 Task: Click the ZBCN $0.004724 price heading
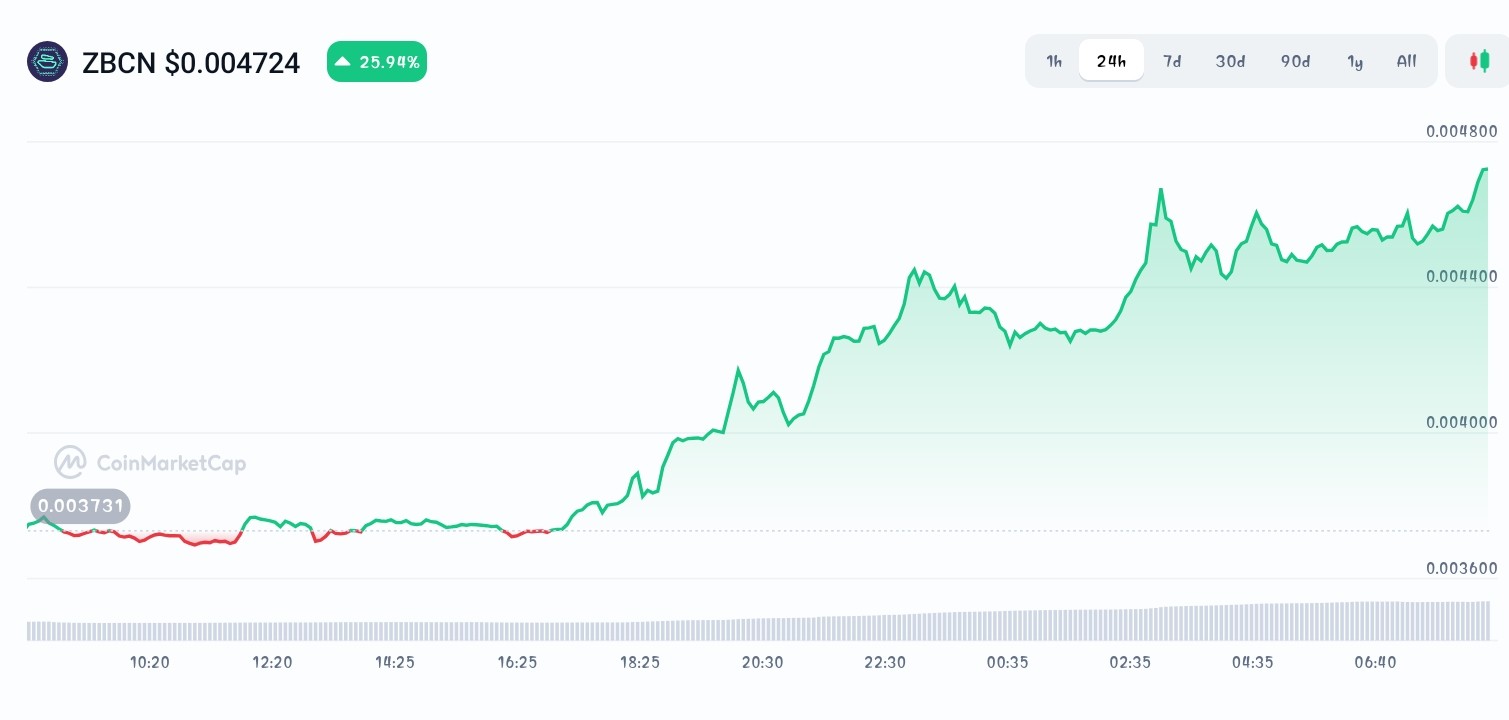190,62
